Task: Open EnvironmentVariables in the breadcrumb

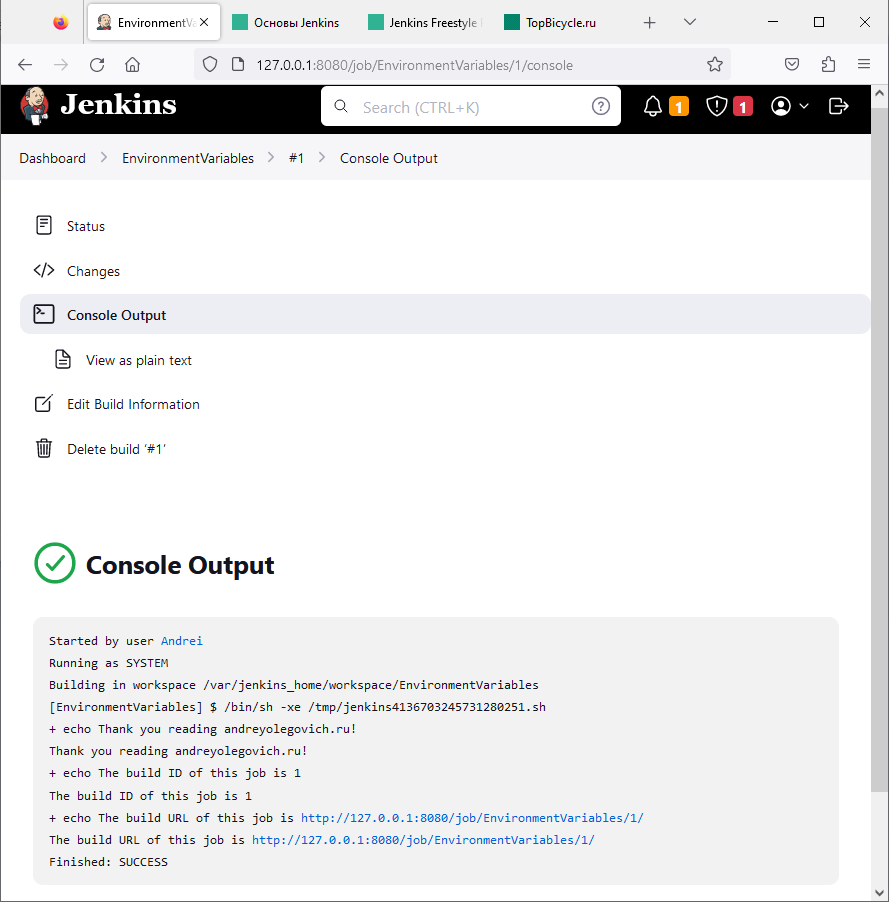Action: (188, 158)
